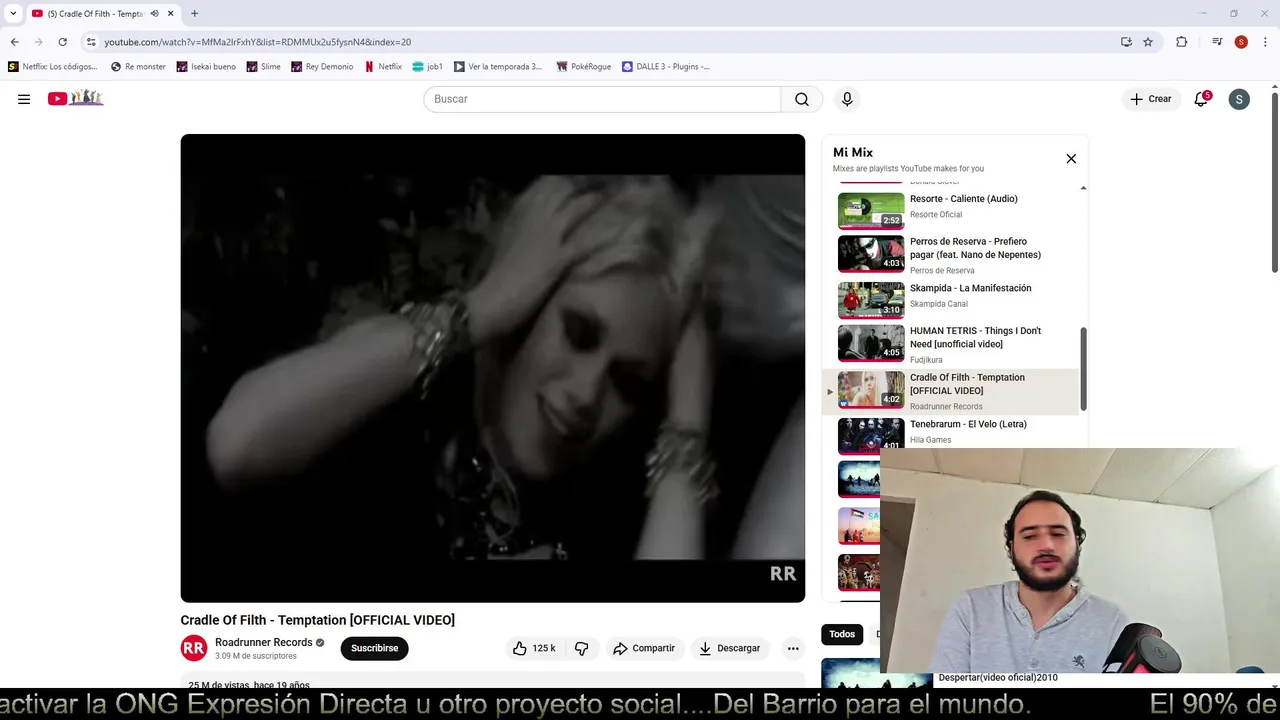This screenshot has height=720, width=1280.
Task: Share the video with Compartir
Action: pos(644,648)
